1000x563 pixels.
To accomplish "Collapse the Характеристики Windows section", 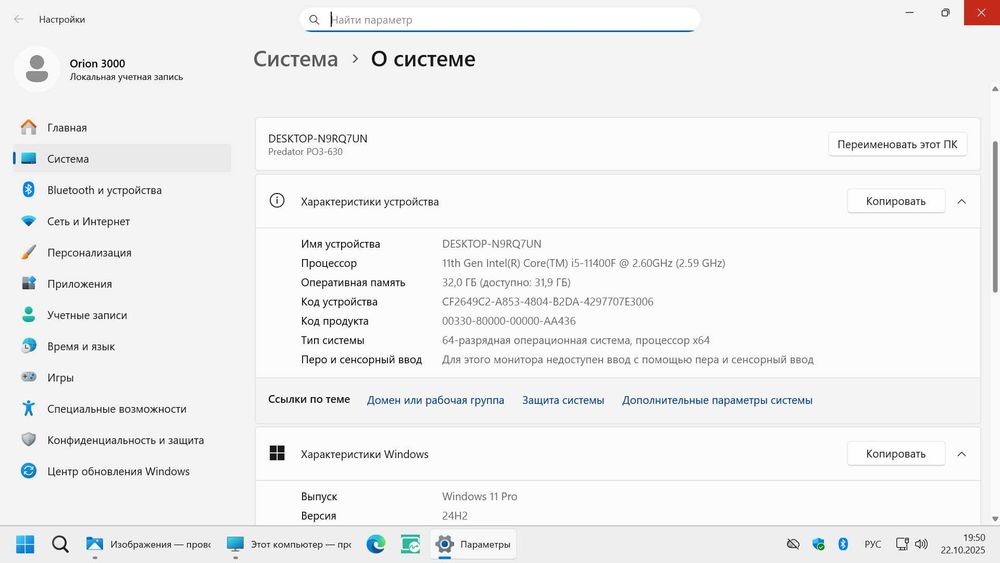I will pos(962,454).
